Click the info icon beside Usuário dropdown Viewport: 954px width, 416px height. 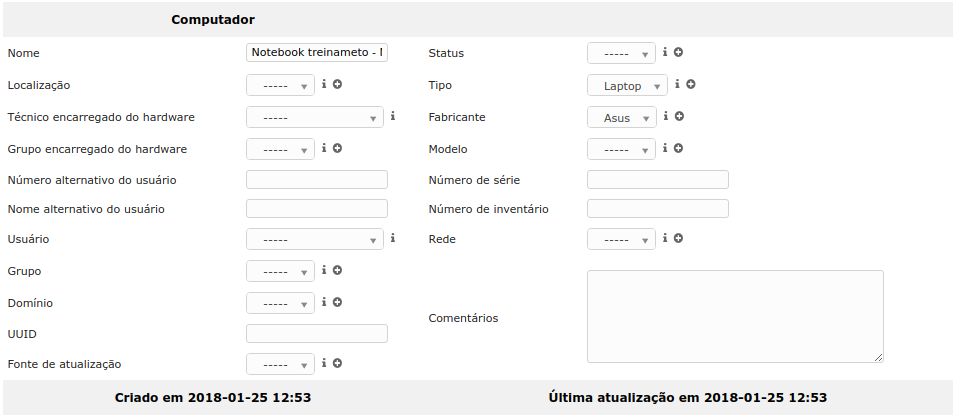click(393, 239)
